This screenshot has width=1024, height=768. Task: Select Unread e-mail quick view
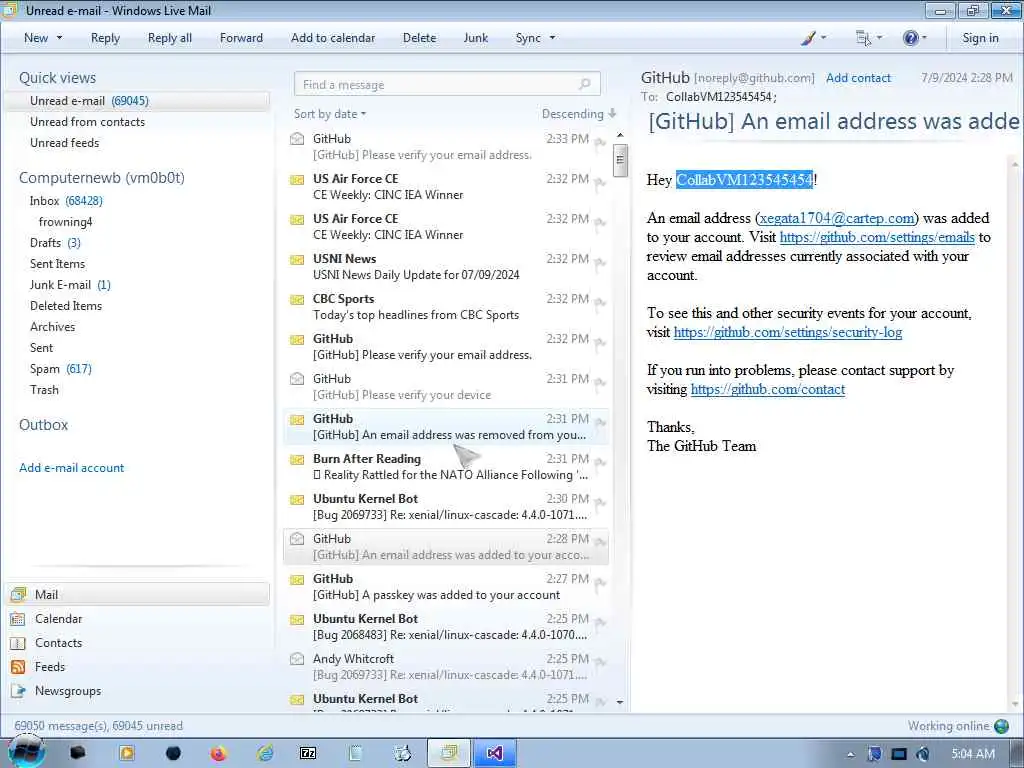coord(137,101)
